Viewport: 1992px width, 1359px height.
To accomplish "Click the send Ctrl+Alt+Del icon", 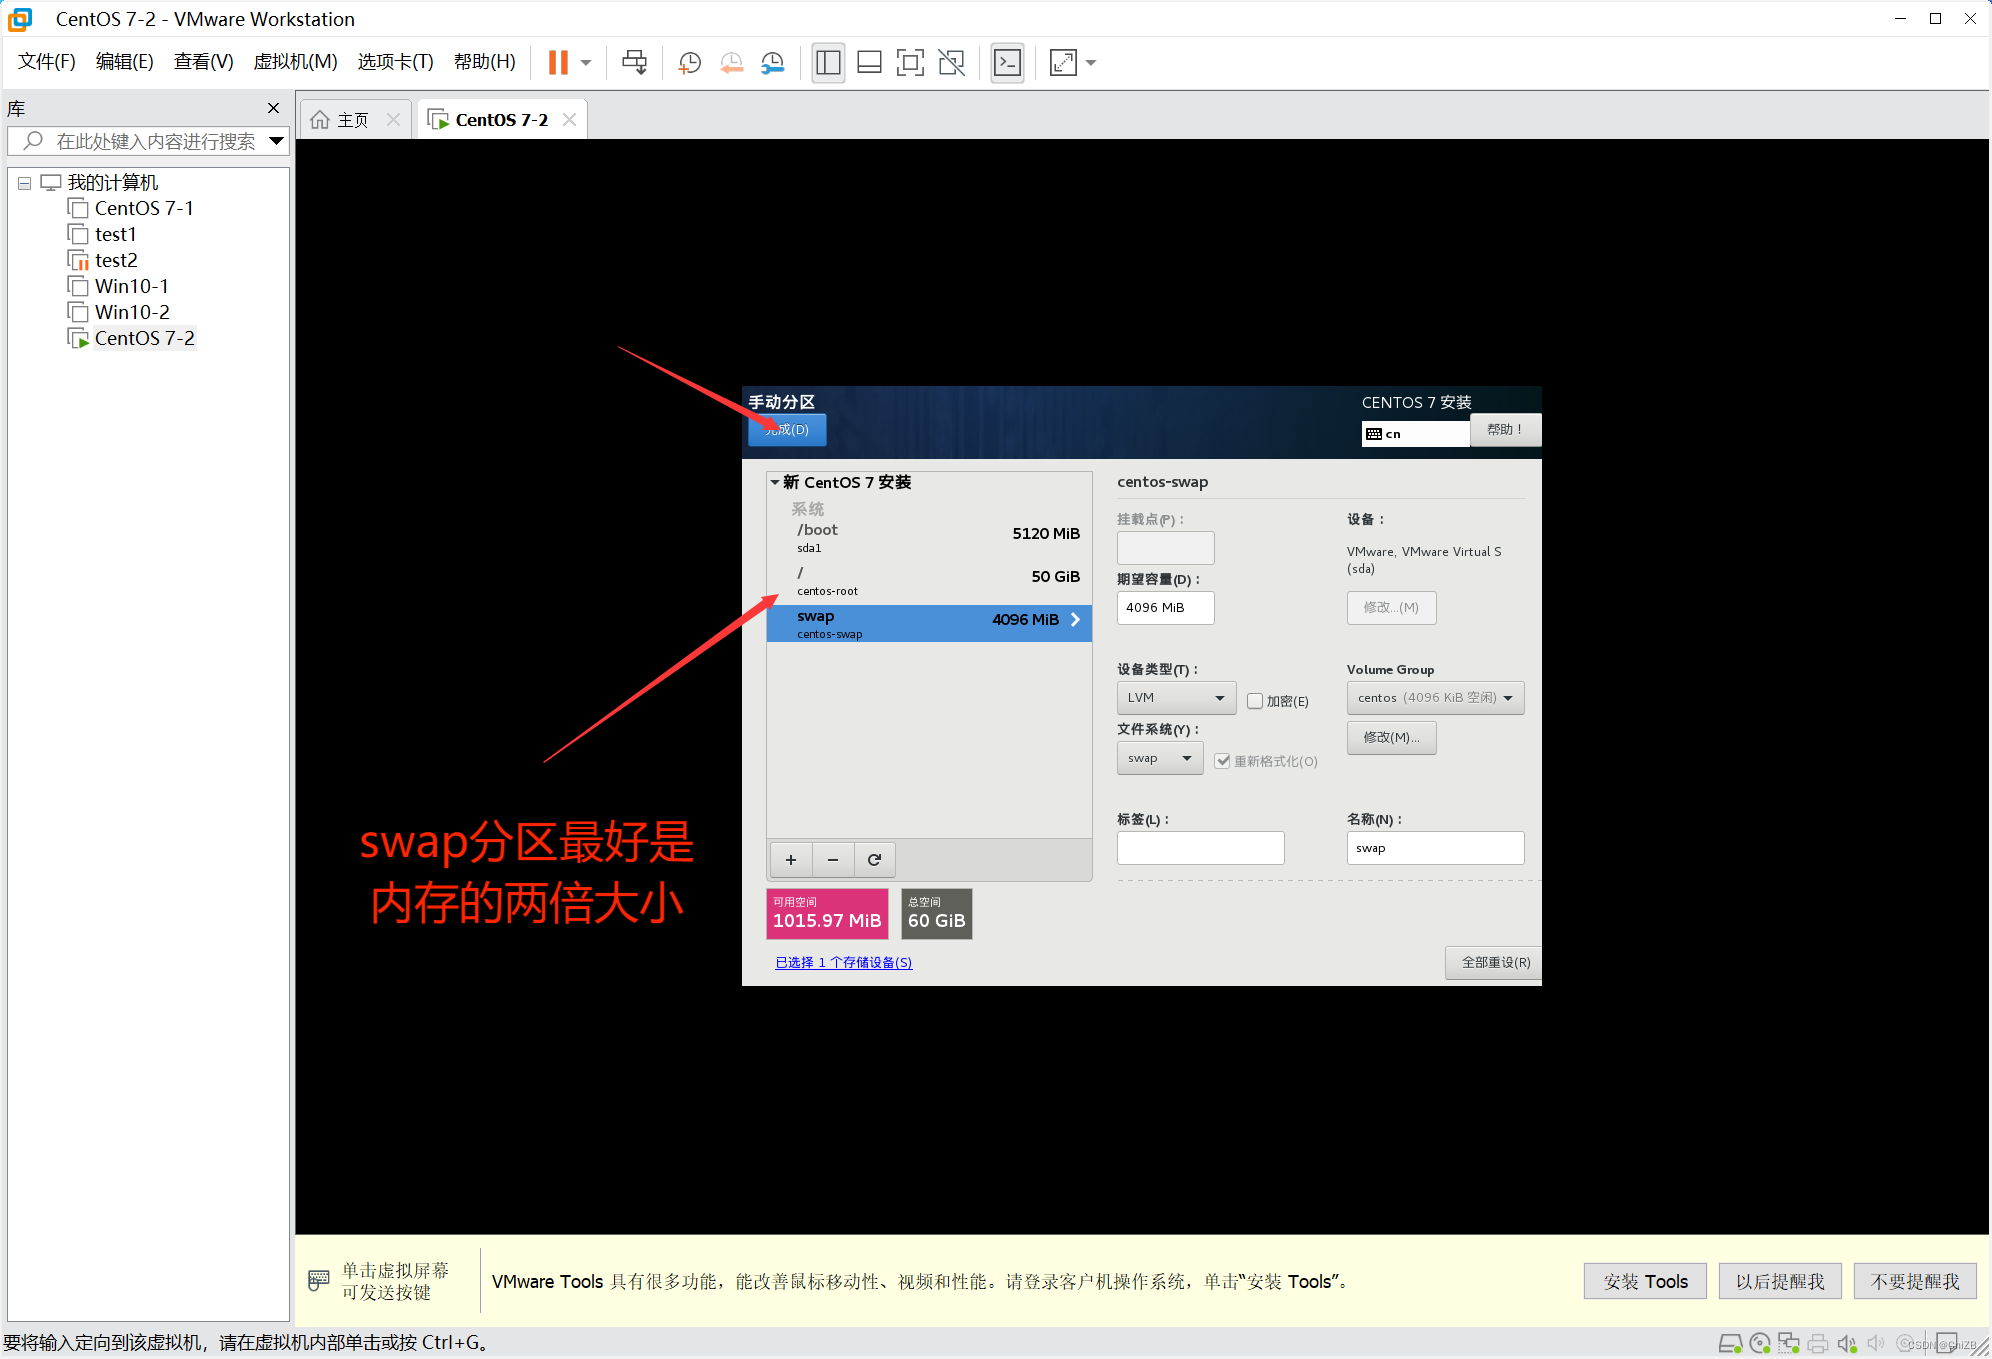I will click(x=634, y=63).
